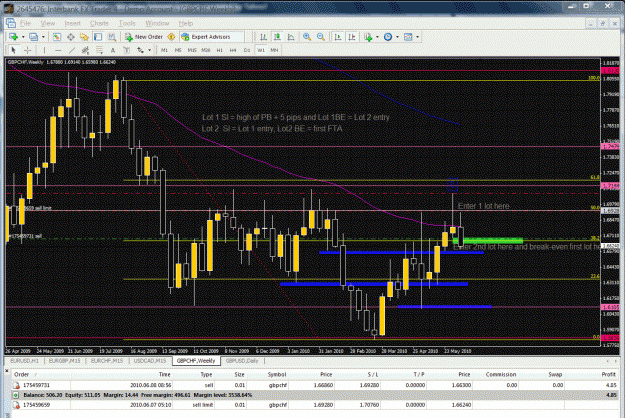Switch to the USDCAD,M15 chart tab

(x=149, y=361)
